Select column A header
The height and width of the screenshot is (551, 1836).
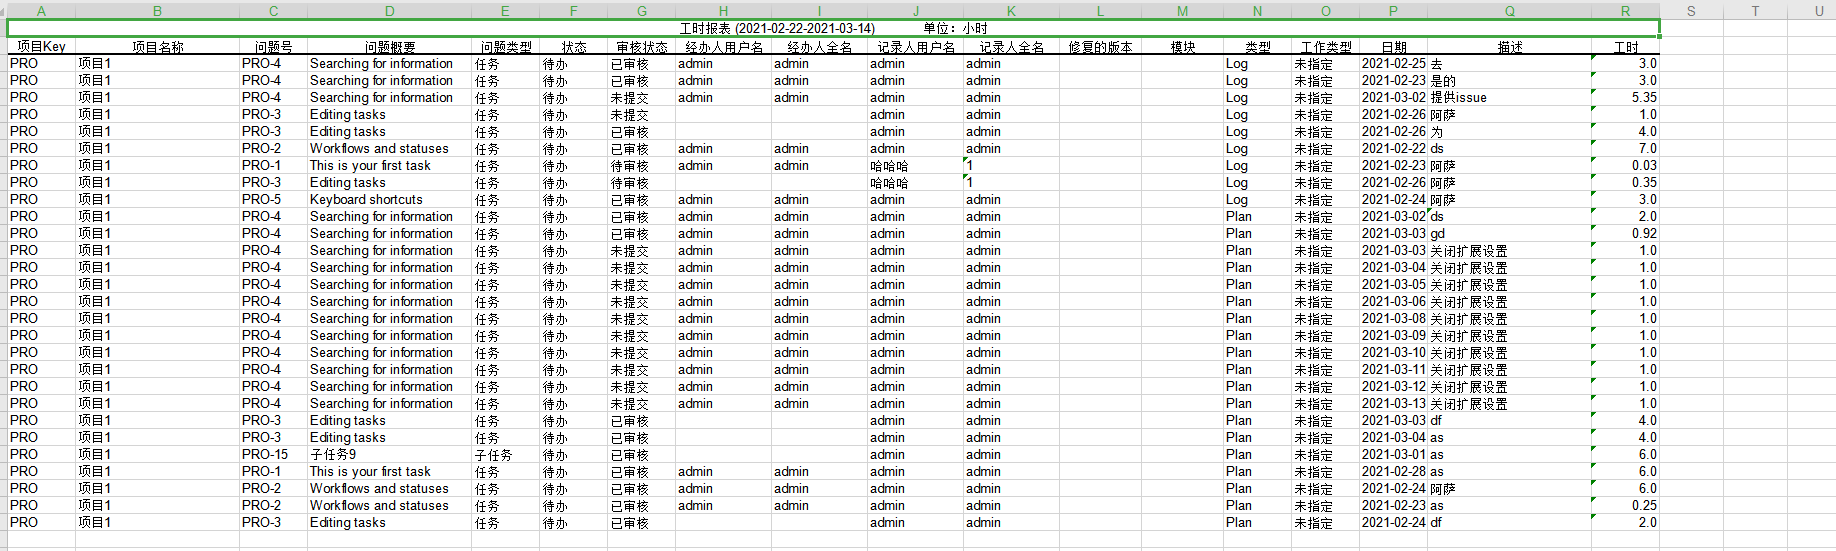click(41, 11)
